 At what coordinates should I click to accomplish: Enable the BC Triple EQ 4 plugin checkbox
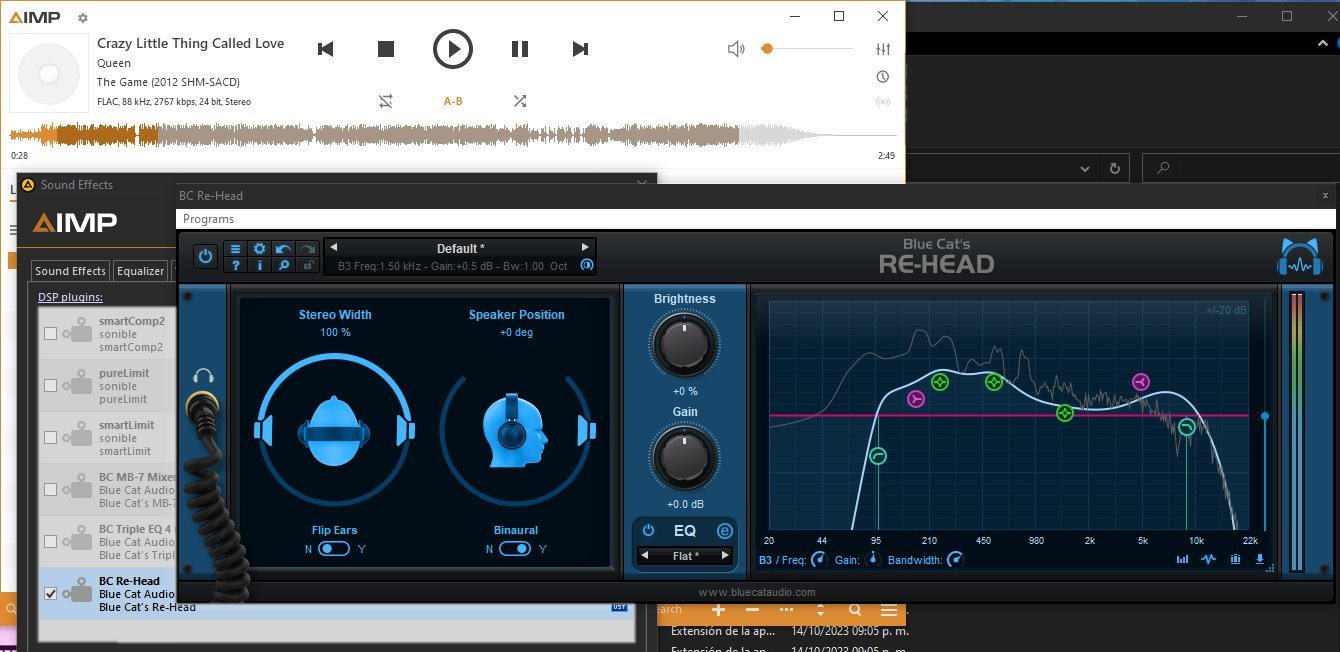point(50,541)
